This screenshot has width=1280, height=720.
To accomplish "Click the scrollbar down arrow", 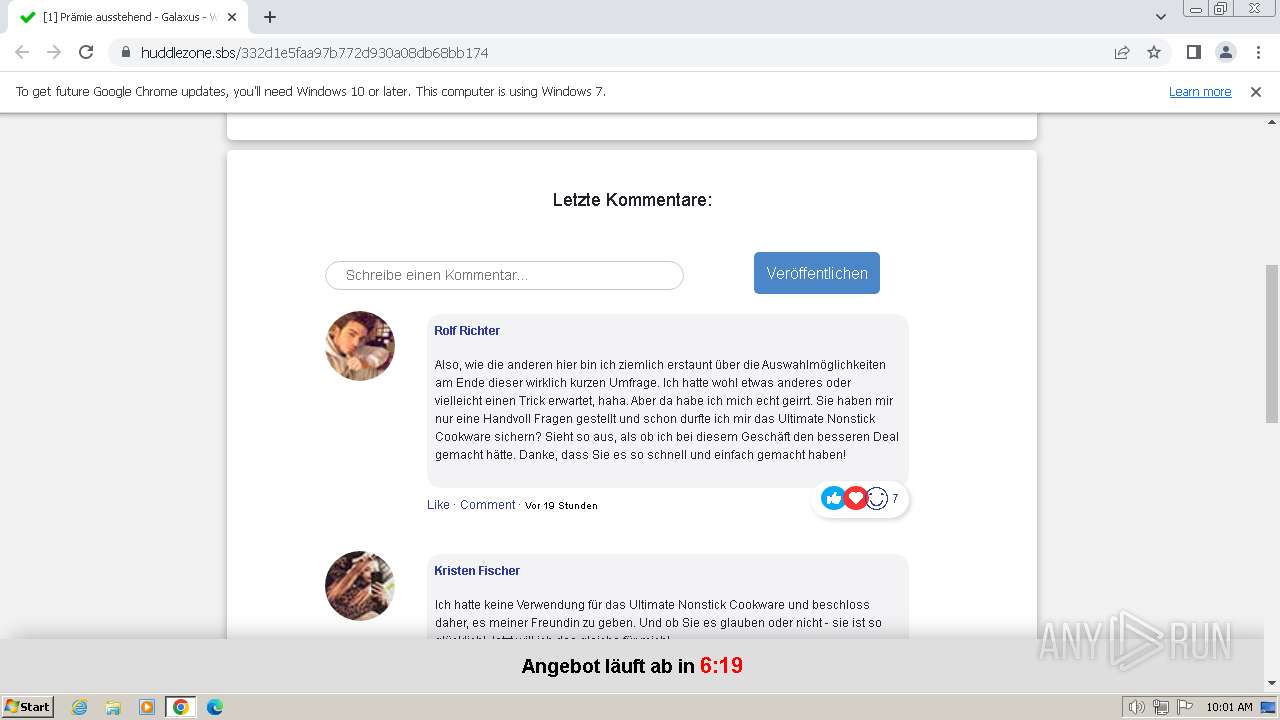I will (x=1272, y=684).
